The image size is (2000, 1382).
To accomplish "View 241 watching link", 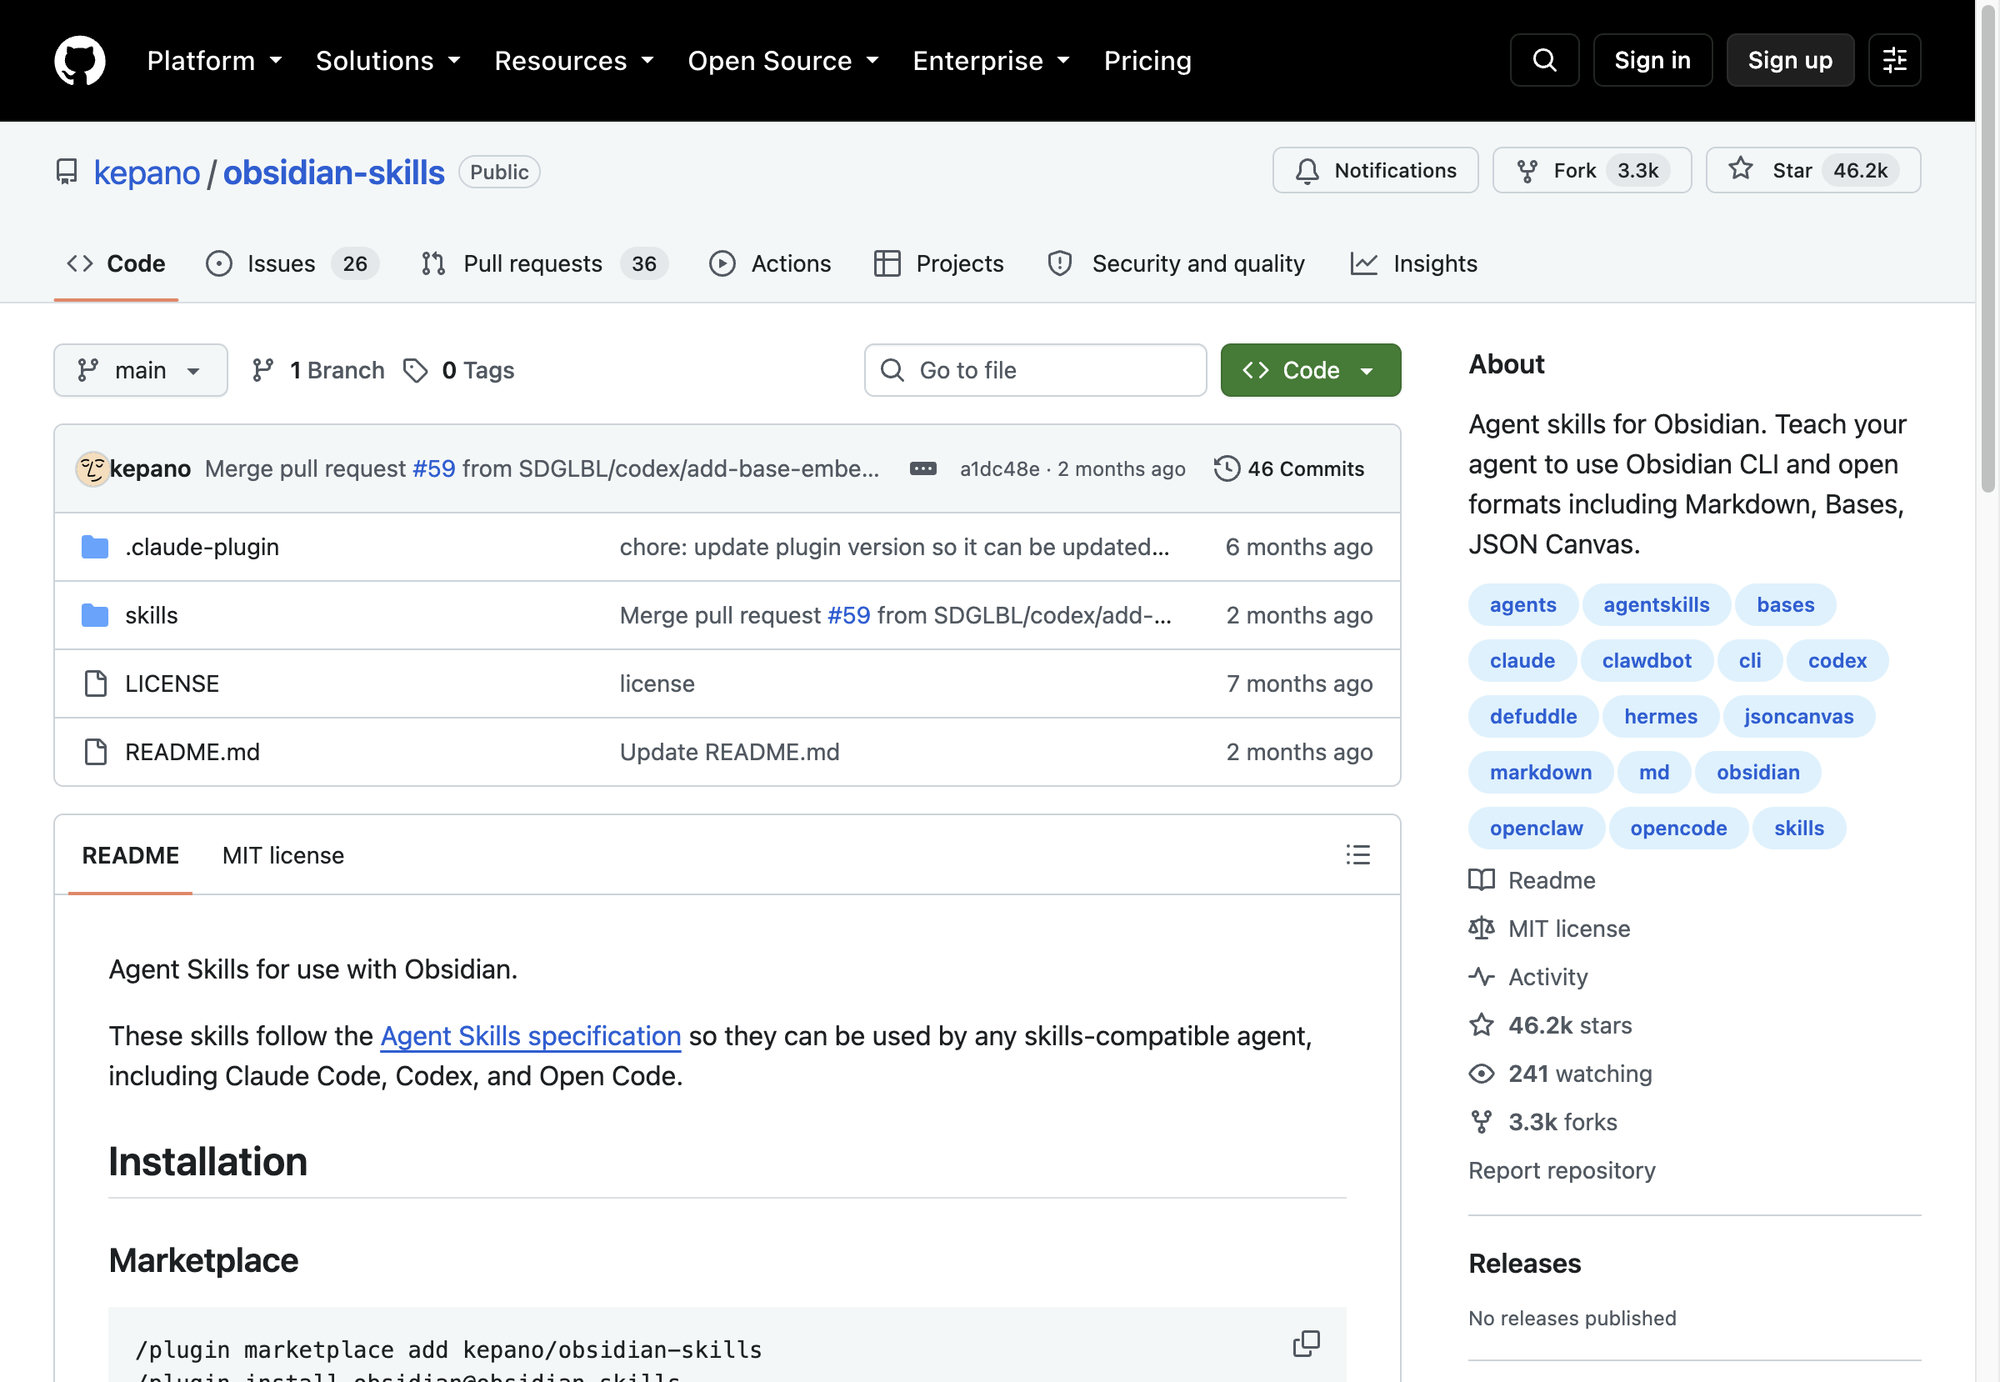I will tap(1560, 1074).
